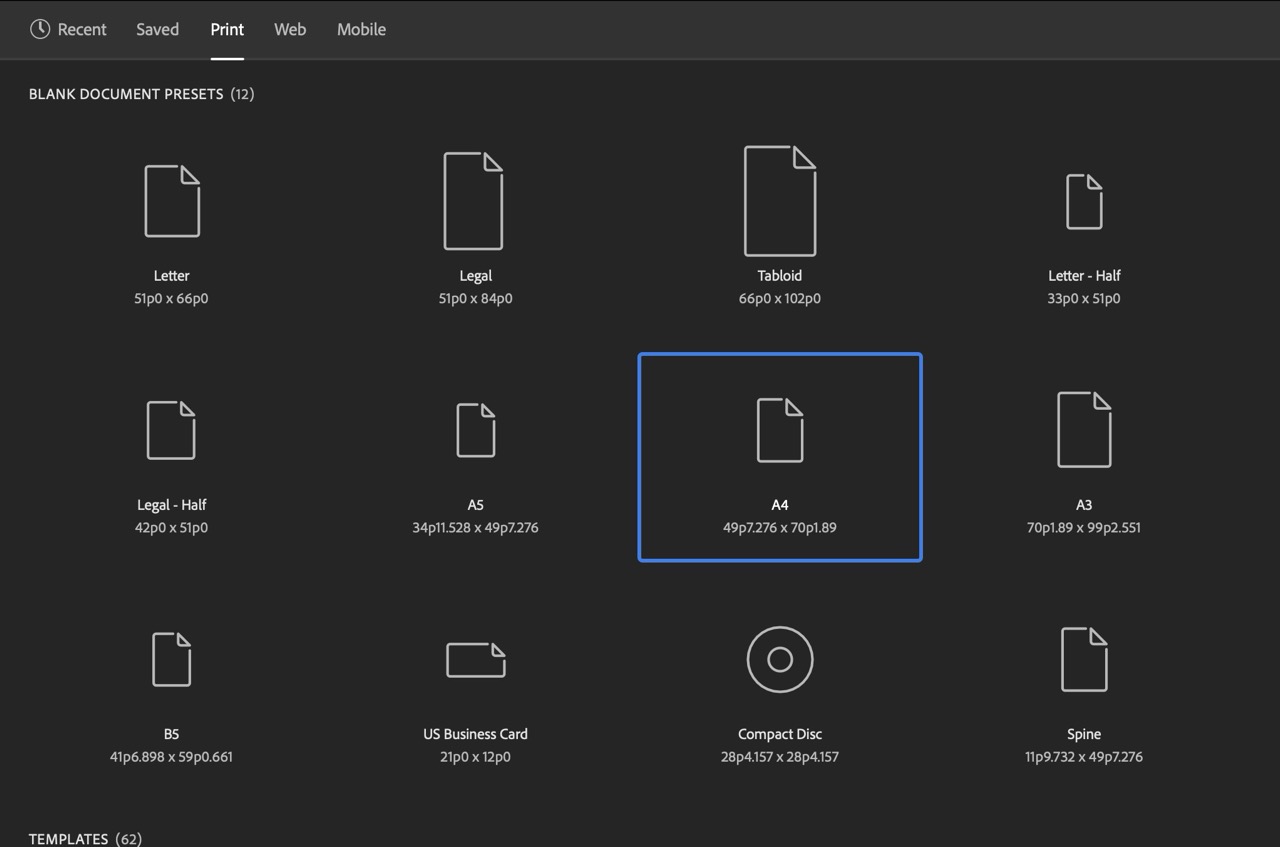Click the Compact Disc name label

780,733
